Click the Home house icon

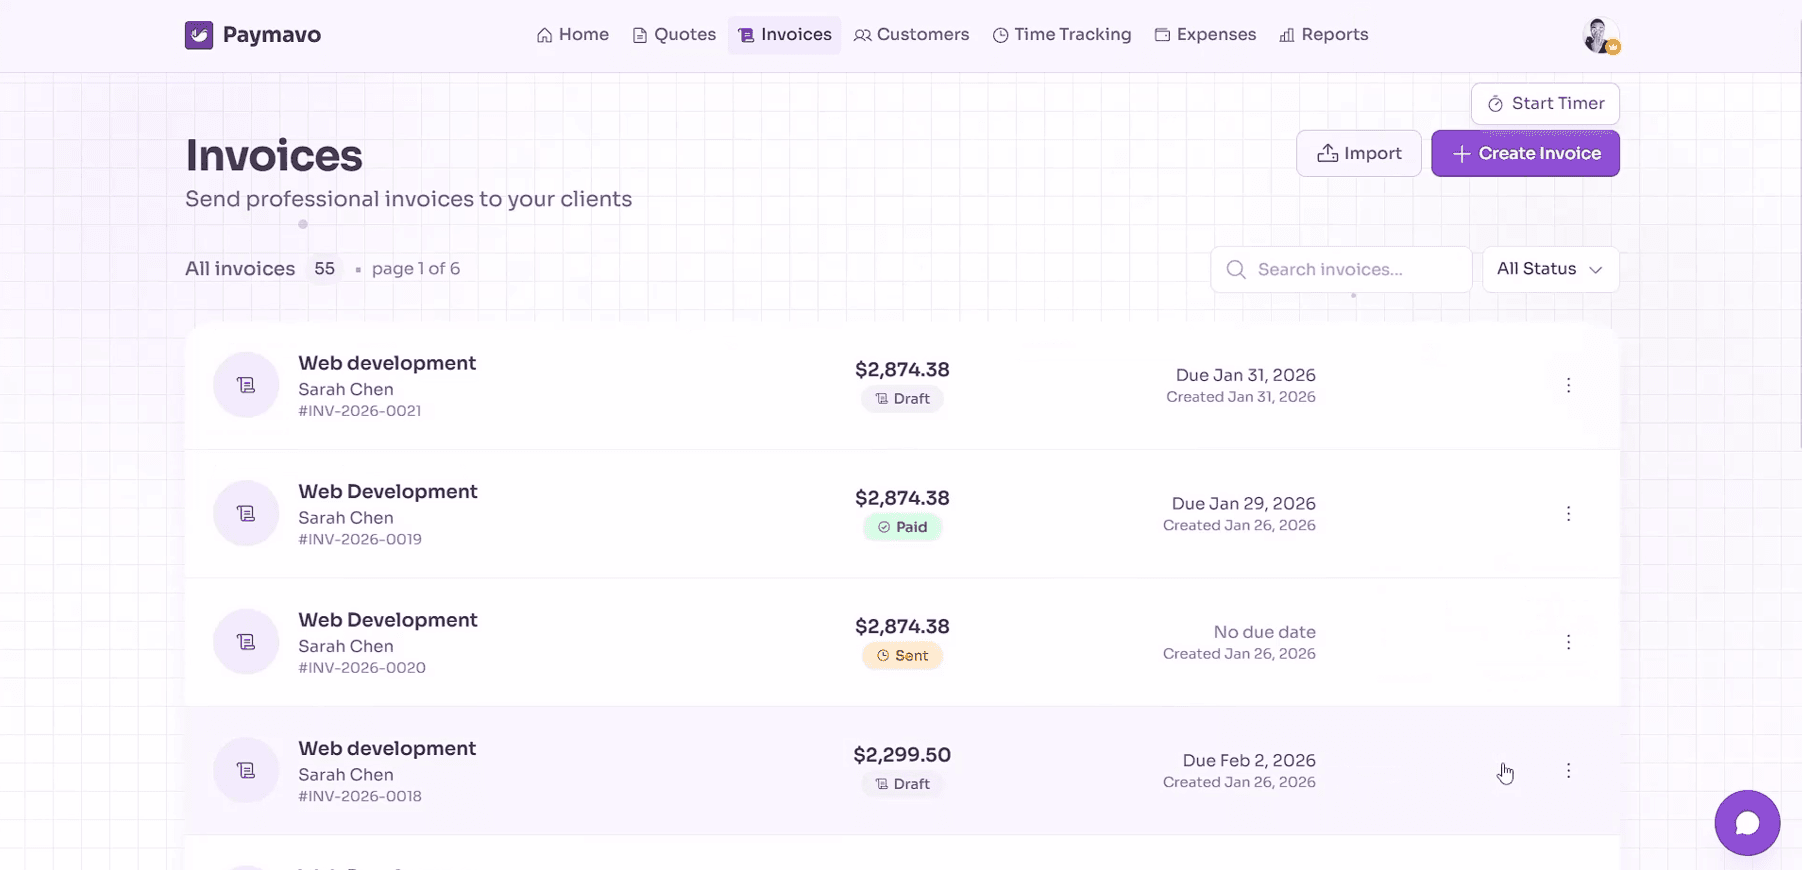tap(544, 36)
